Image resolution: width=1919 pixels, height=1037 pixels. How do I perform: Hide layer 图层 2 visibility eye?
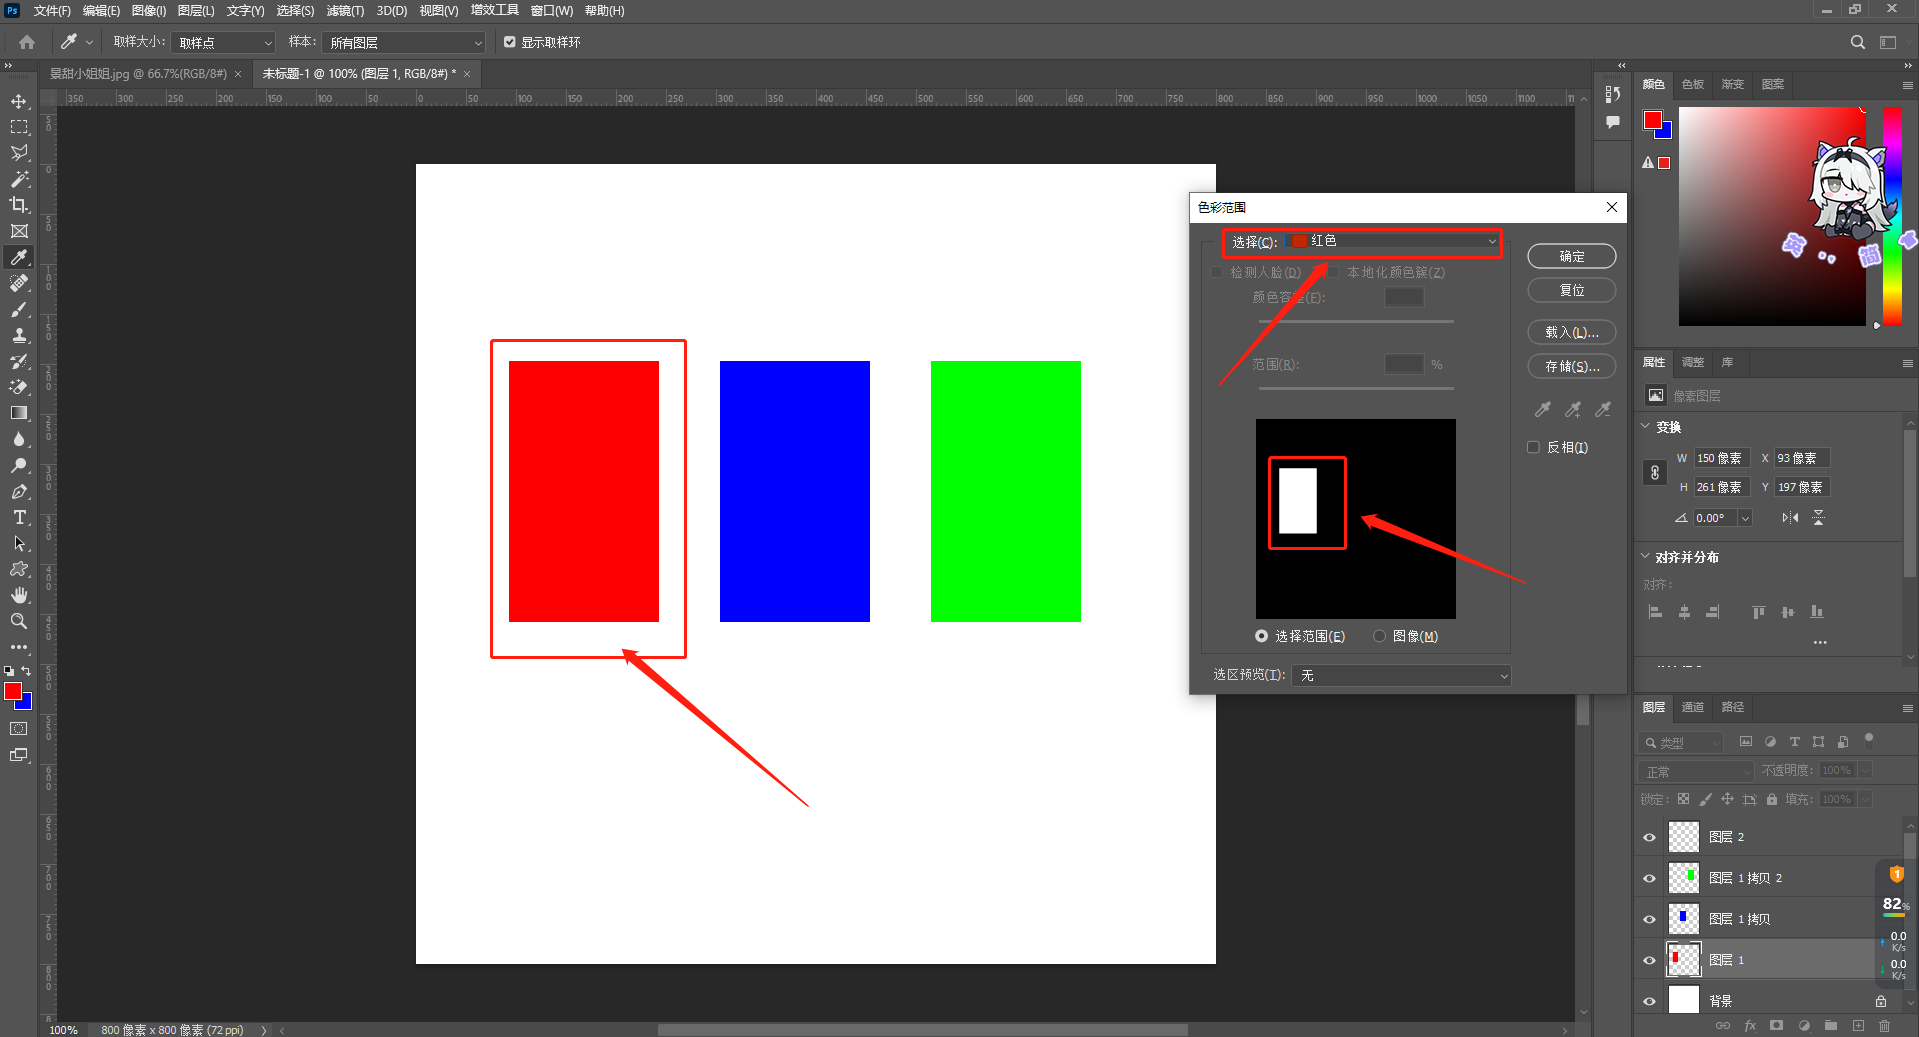tap(1650, 838)
